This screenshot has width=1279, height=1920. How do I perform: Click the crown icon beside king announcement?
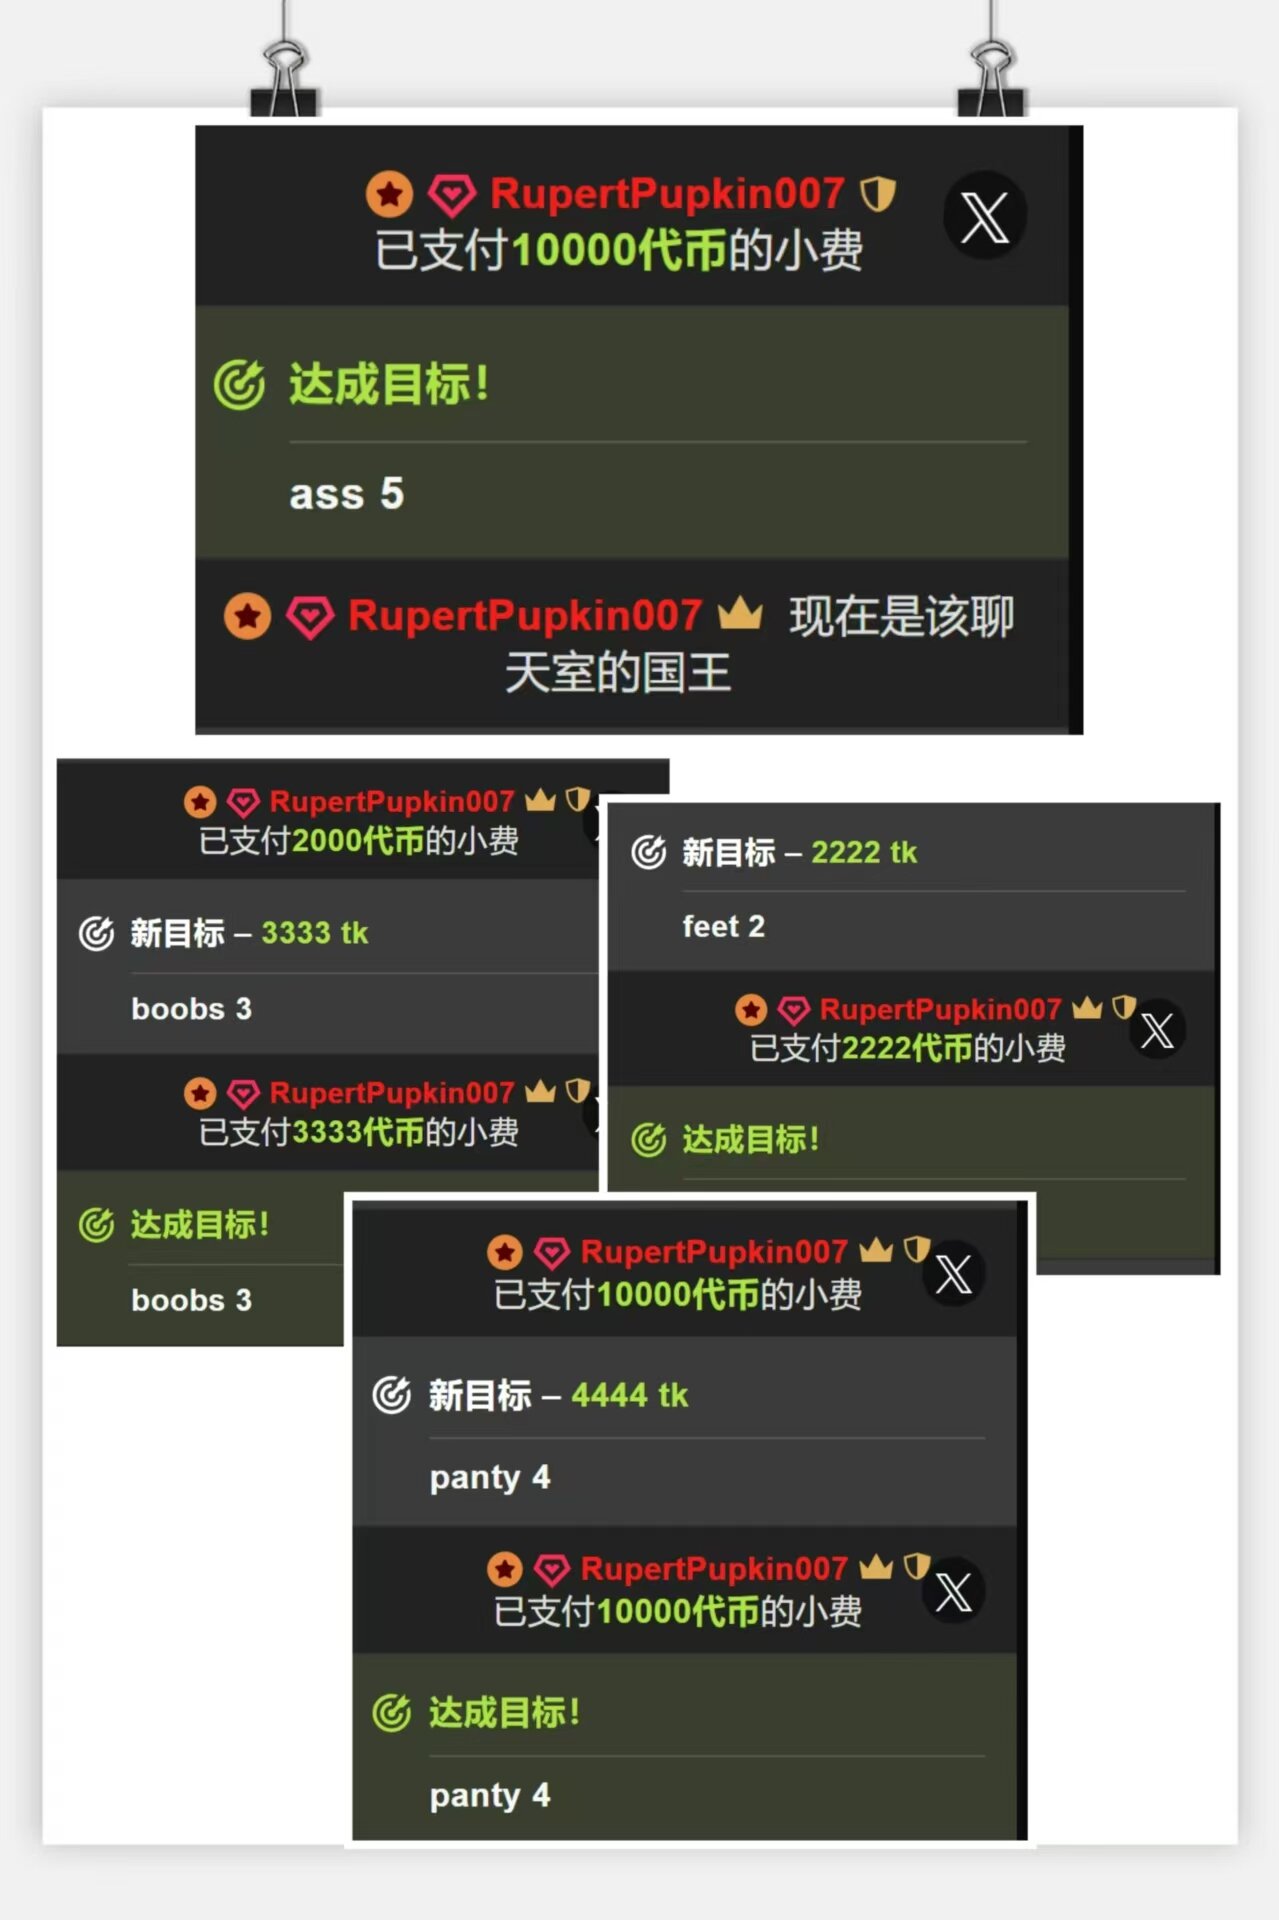(740, 613)
